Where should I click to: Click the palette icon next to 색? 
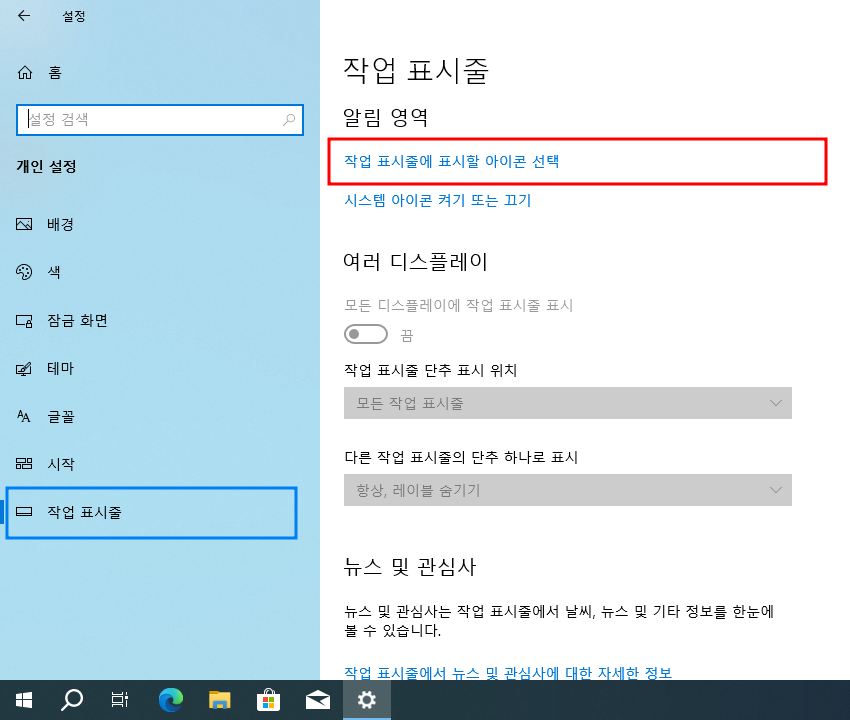click(x=24, y=272)
